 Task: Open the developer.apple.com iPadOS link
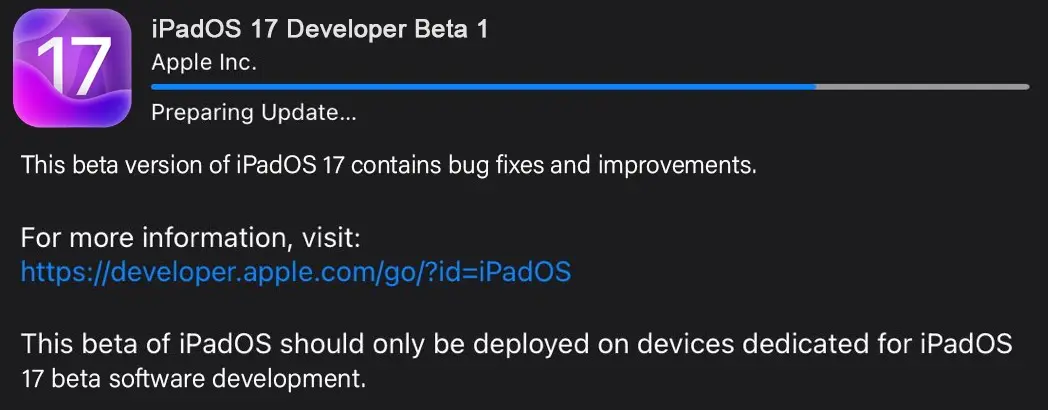pyautogui.click(x=295, y=271)
